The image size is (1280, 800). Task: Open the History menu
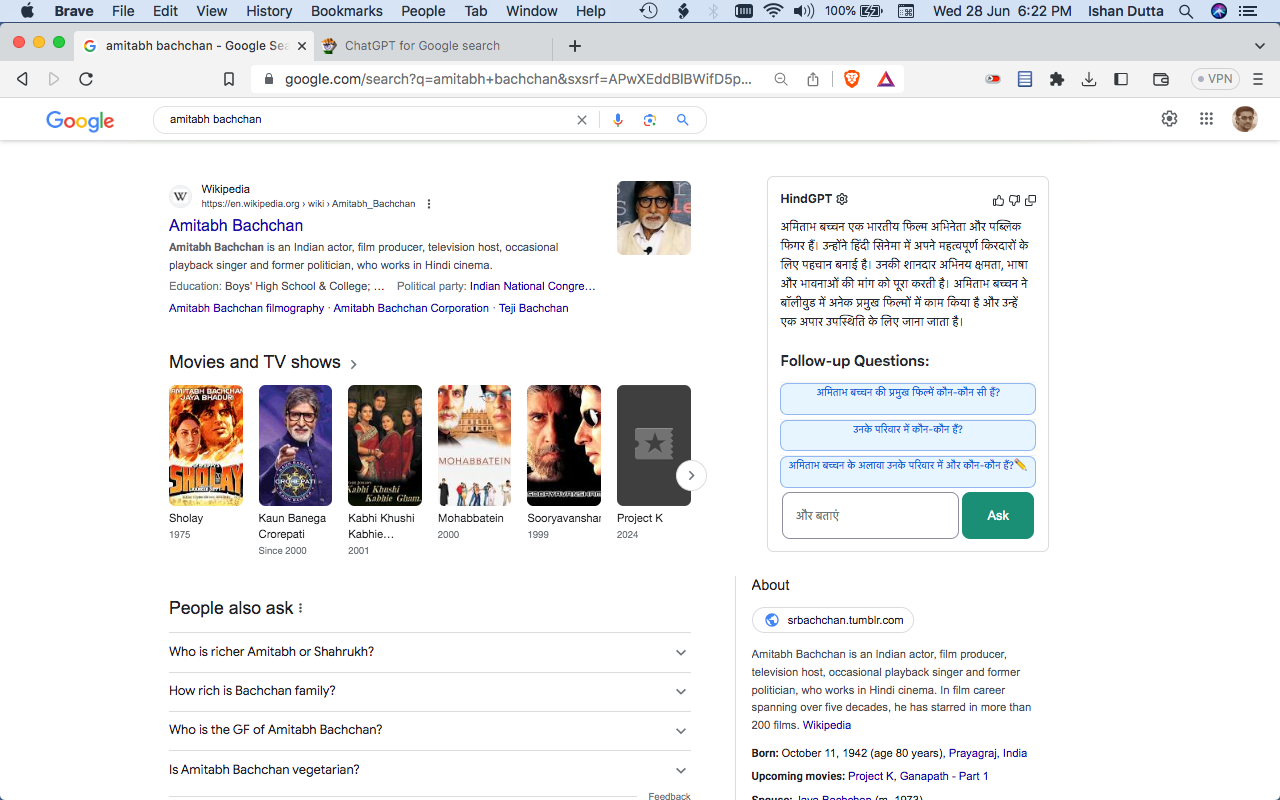coord(268,11)
